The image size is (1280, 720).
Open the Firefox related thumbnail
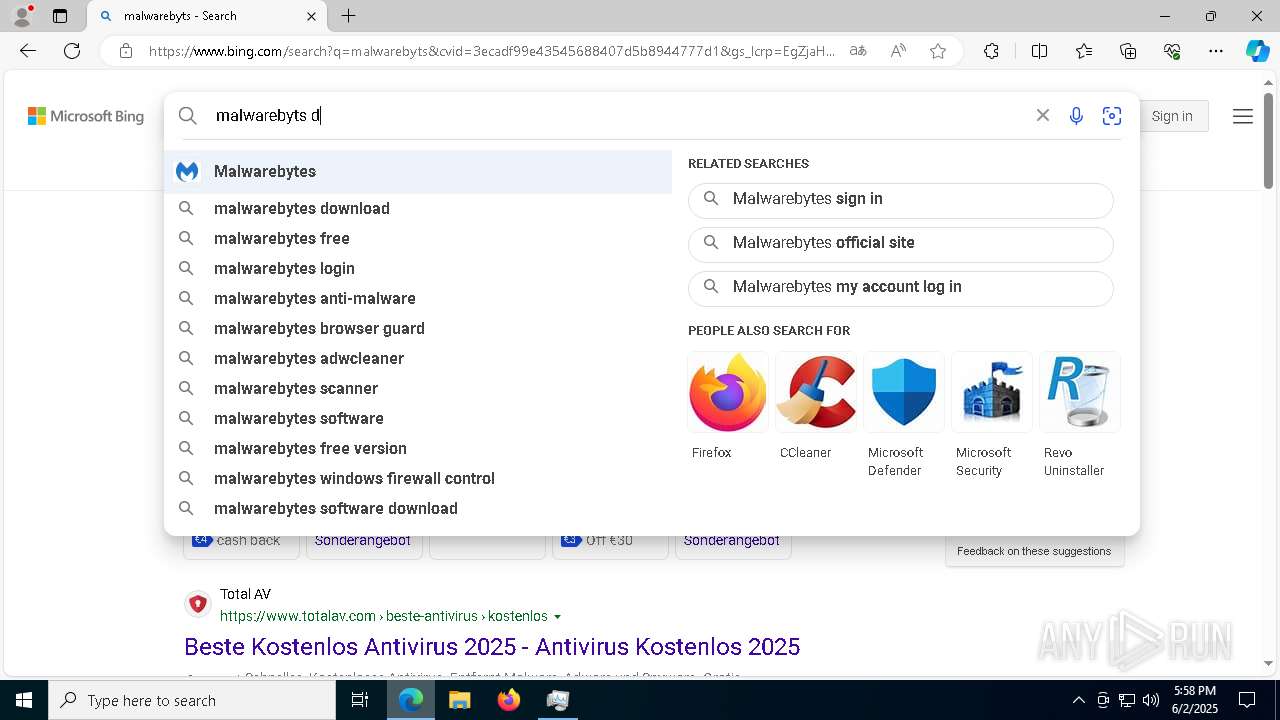pyautogui.click(x=728, y=392)
